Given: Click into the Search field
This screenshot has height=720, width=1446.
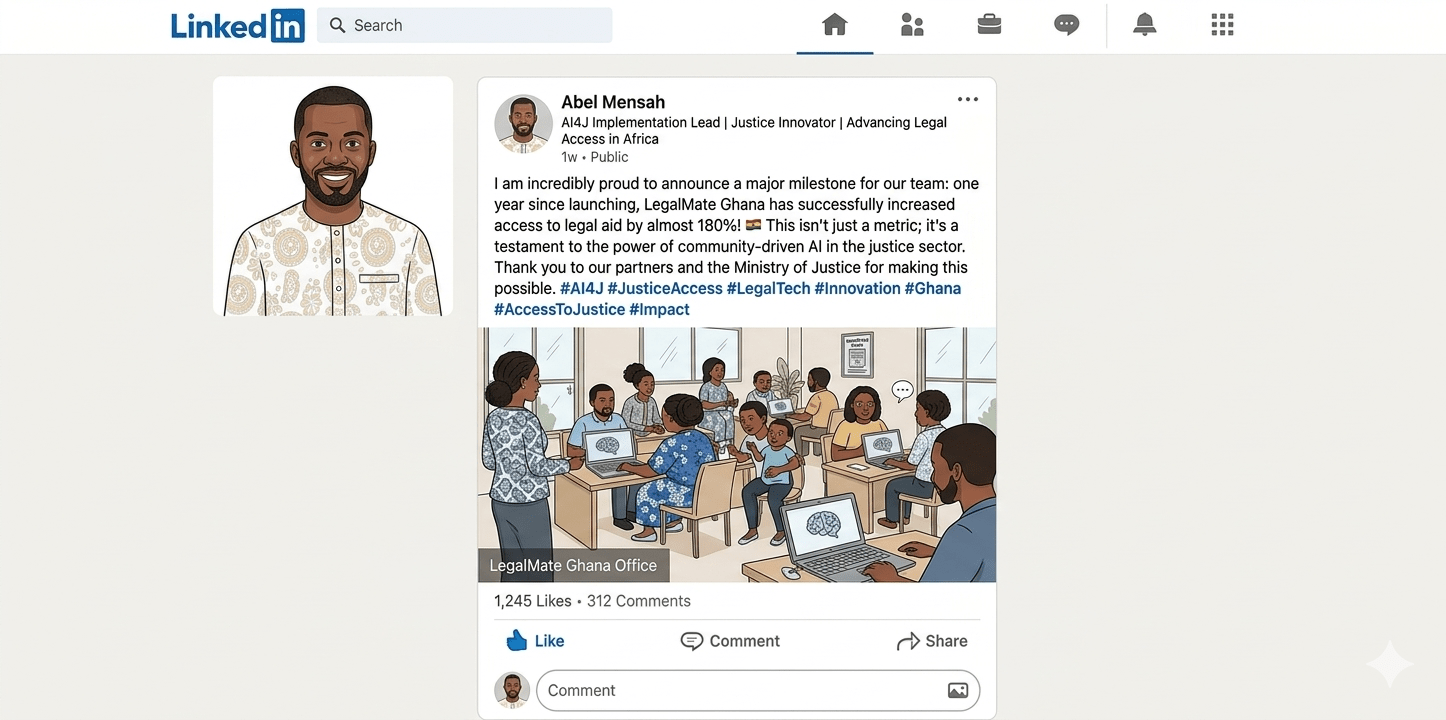Looking at the screenshot, I should 465,25.
